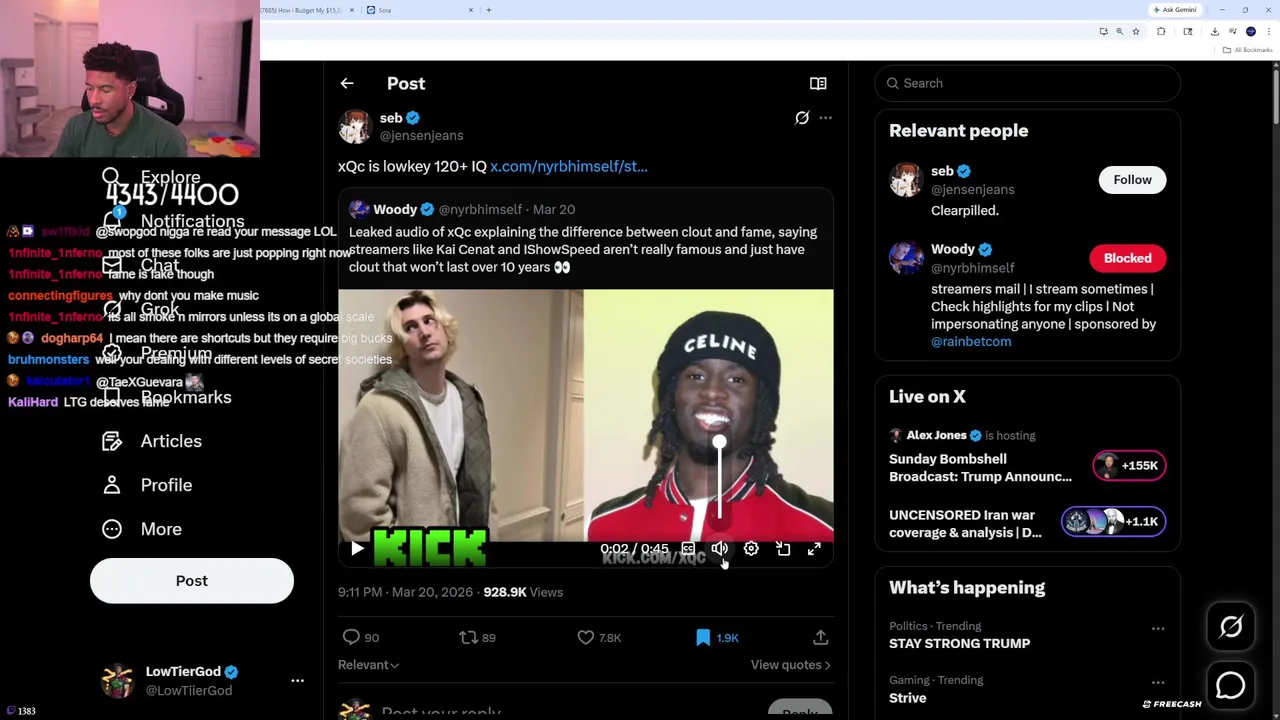Open the browser zoom magnifier icon
Viewport: 1280px width, 720px height.
(x=1119, y=32)
